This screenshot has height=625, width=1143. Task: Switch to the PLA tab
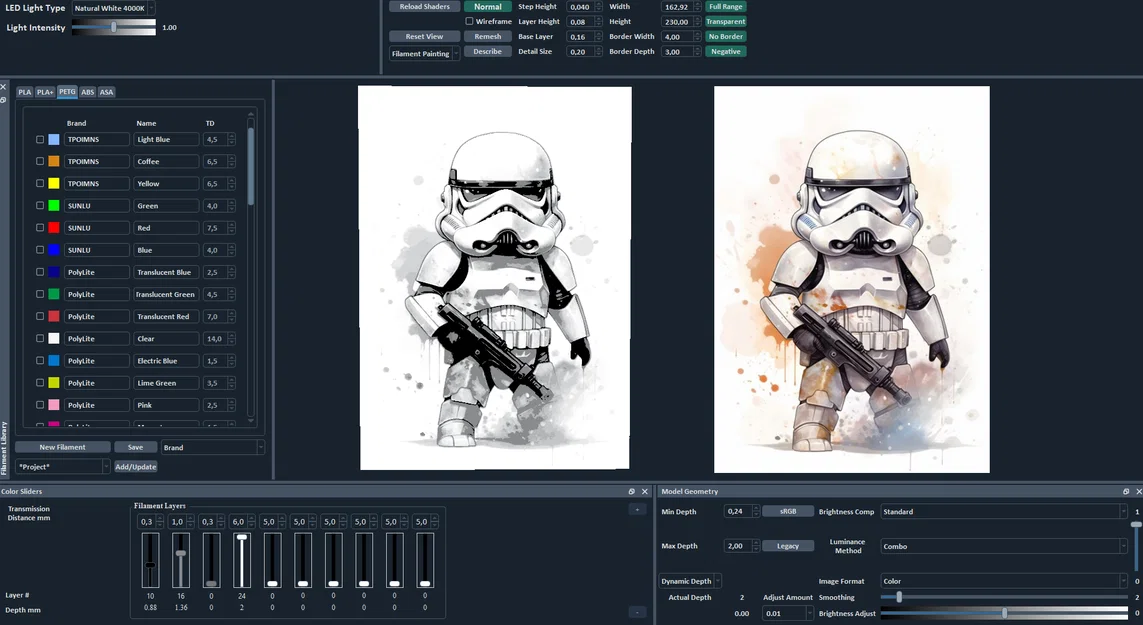tap(25, 92)
